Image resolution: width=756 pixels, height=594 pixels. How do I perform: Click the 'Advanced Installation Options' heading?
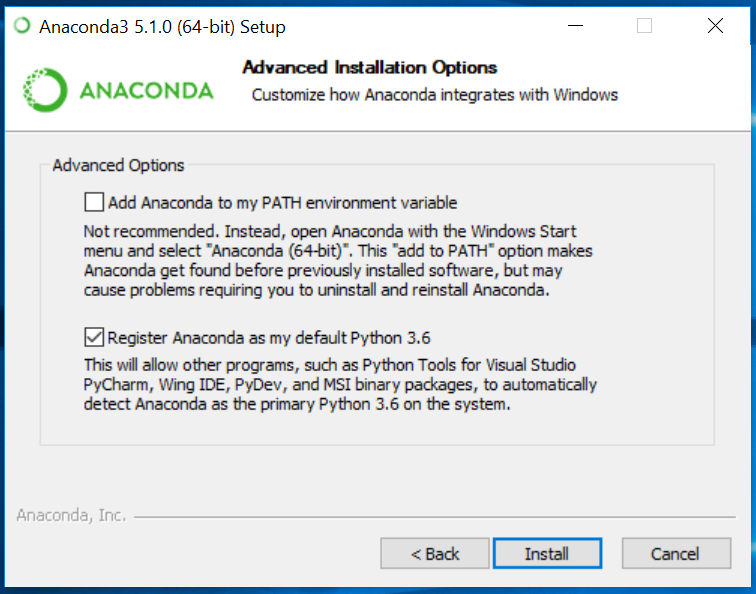click(x=370, y=68)
